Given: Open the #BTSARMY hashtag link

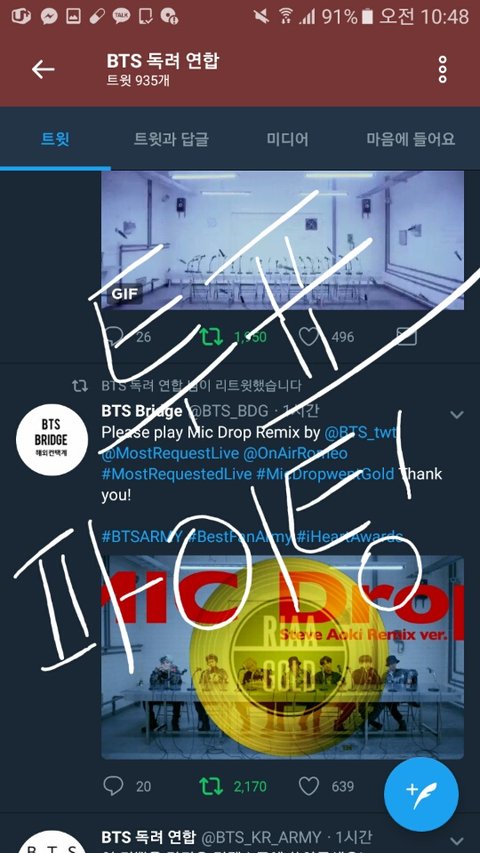Looking at the screenshot, I should 141,537.
